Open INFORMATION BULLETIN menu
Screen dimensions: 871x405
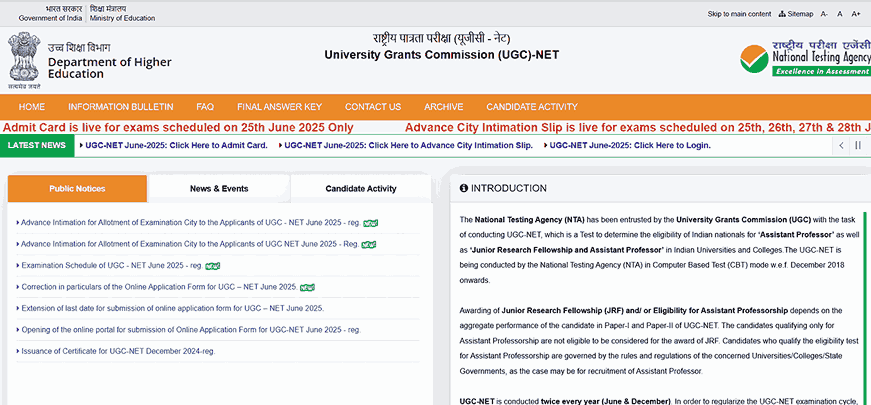point(121,107)
